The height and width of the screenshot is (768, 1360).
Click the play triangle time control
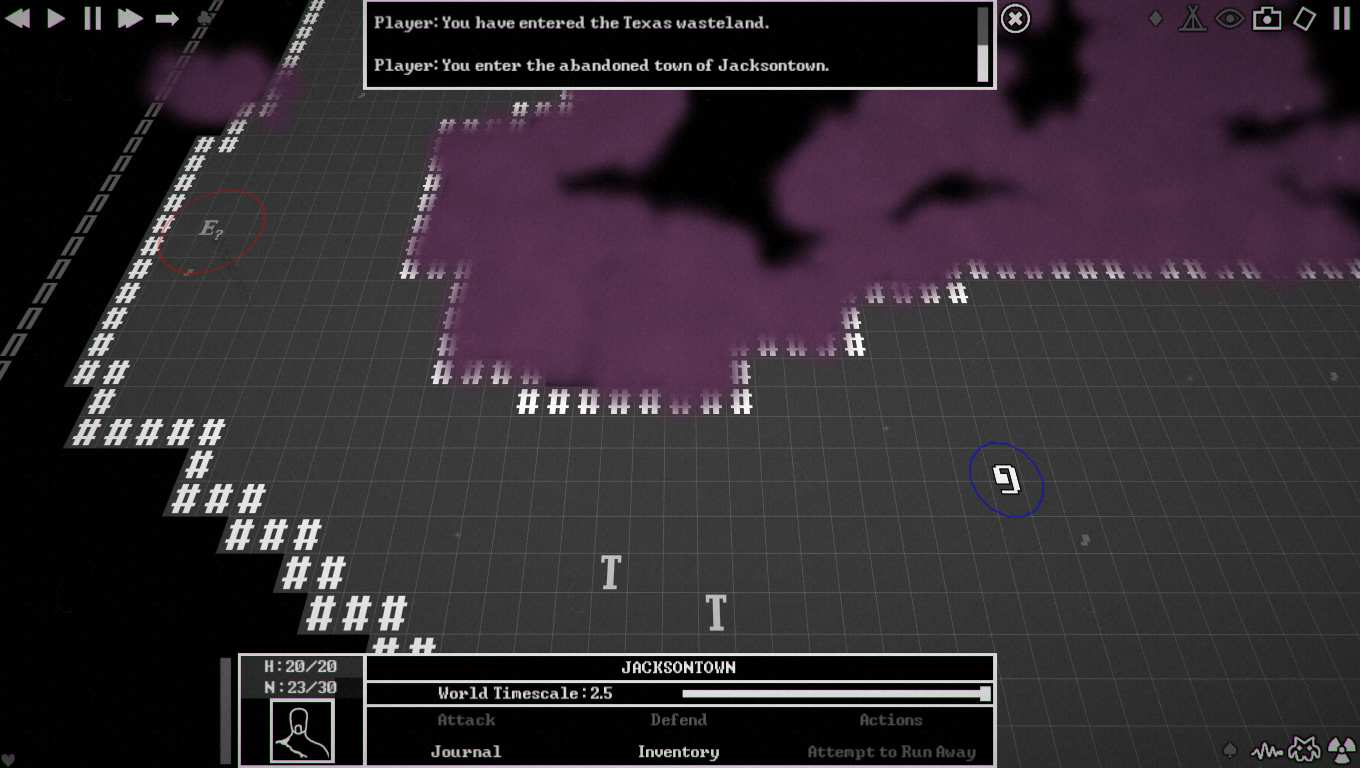[x=56, y=18]
